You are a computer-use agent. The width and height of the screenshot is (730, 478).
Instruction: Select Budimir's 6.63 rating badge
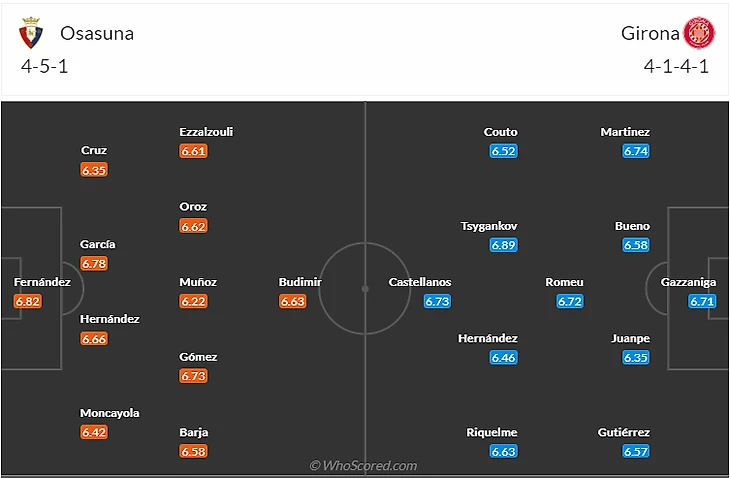[293, 301]
